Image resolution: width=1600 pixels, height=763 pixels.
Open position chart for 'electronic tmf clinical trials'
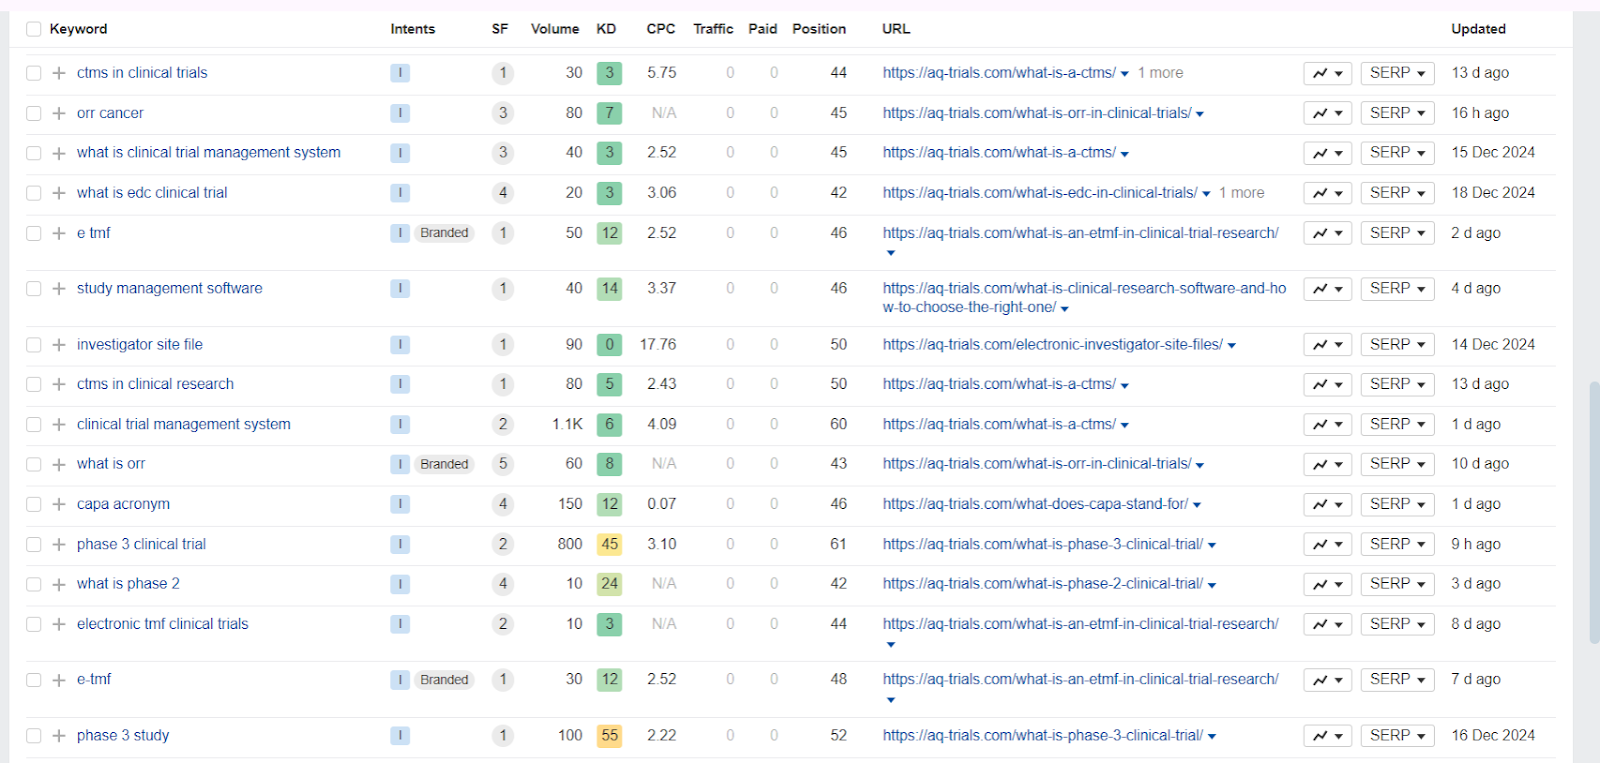coord(1328,625)
